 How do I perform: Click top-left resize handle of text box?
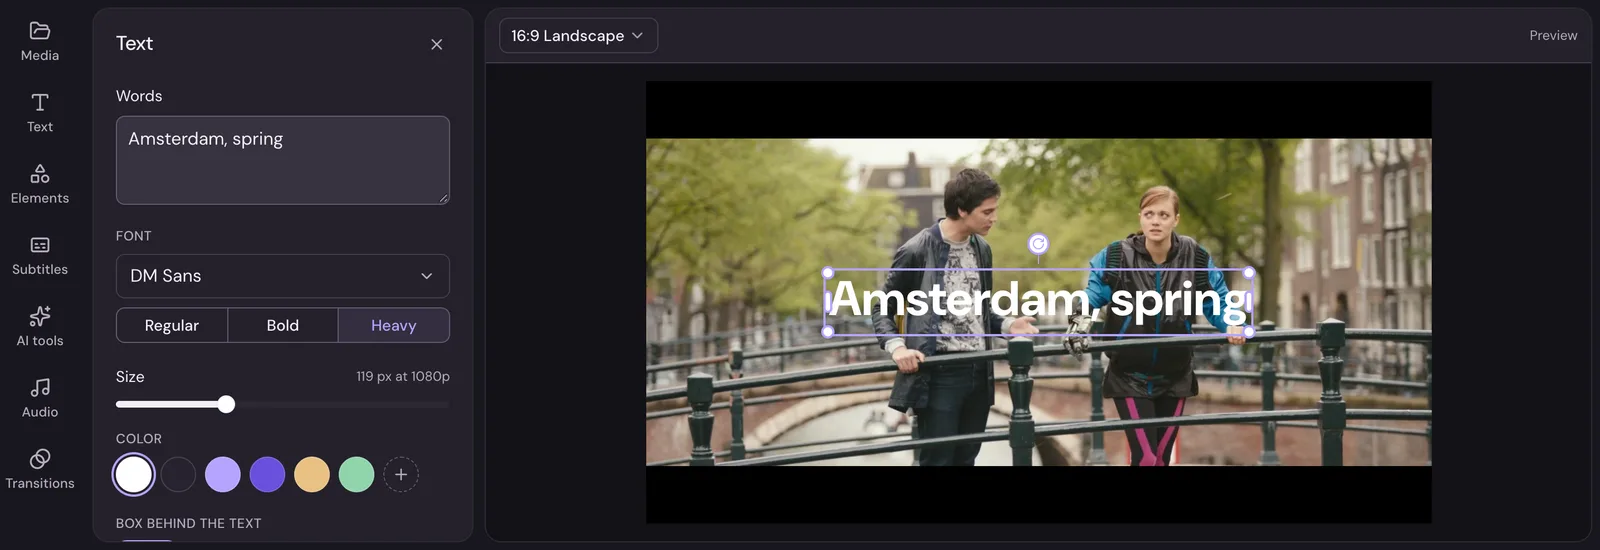tap(828, 272)
